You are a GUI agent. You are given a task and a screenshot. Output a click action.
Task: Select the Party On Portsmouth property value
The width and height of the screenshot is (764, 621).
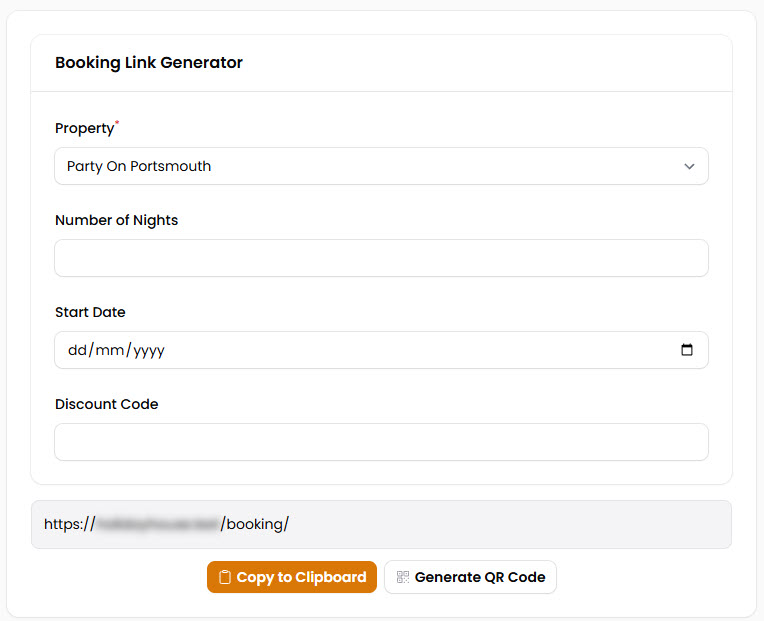[x=139, y=166]
